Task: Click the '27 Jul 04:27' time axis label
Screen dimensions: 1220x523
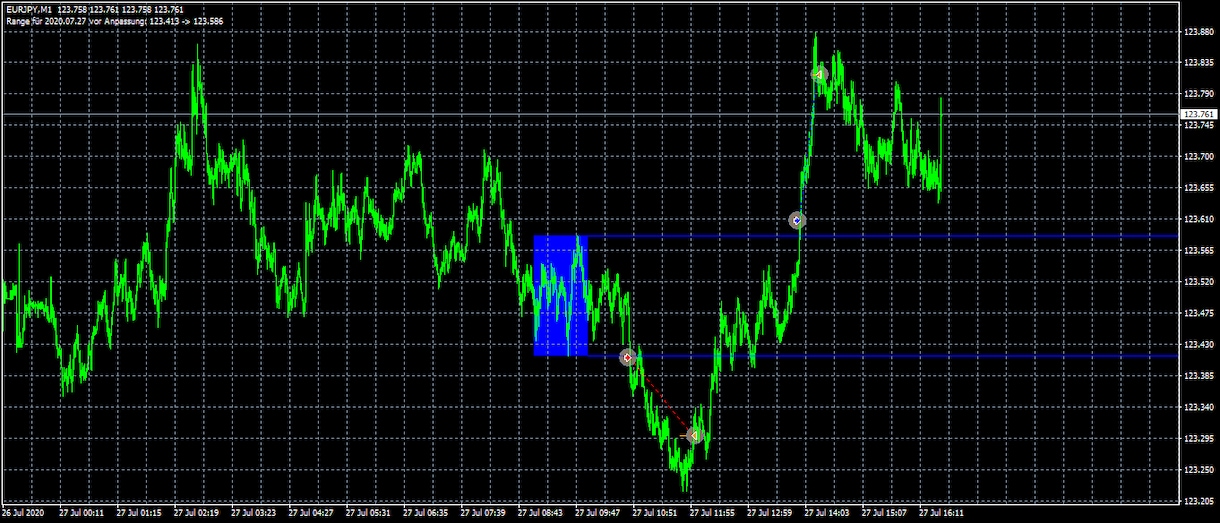Action: [311, 512]
